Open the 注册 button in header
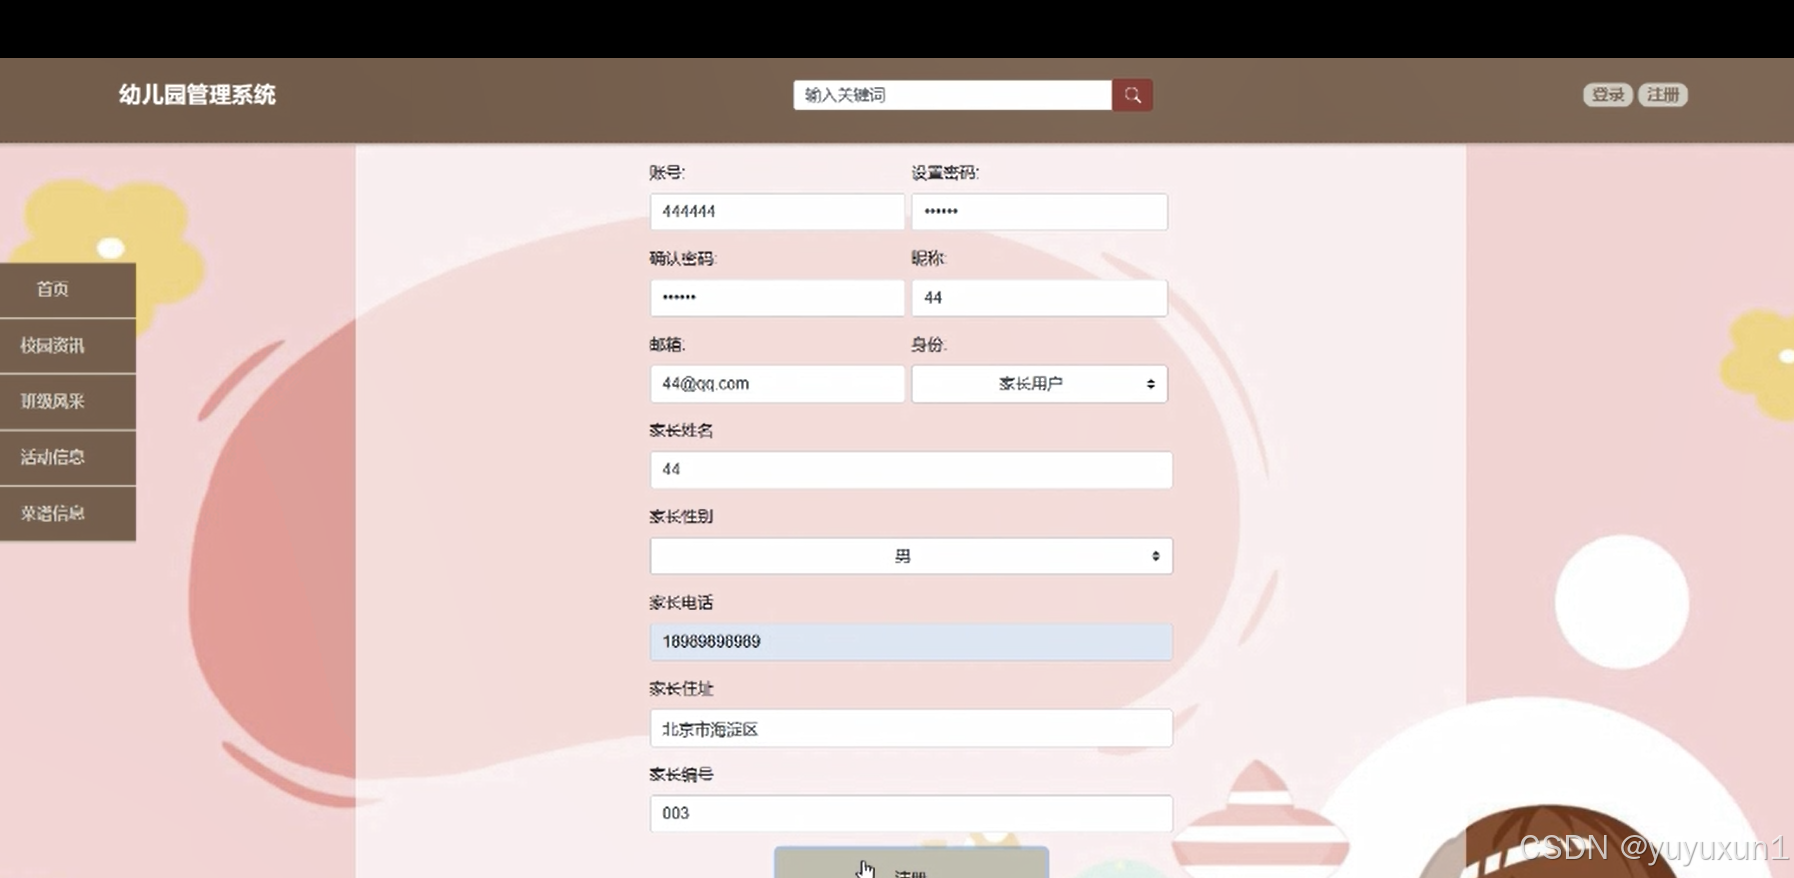1794x878 pixels. 1663,95
